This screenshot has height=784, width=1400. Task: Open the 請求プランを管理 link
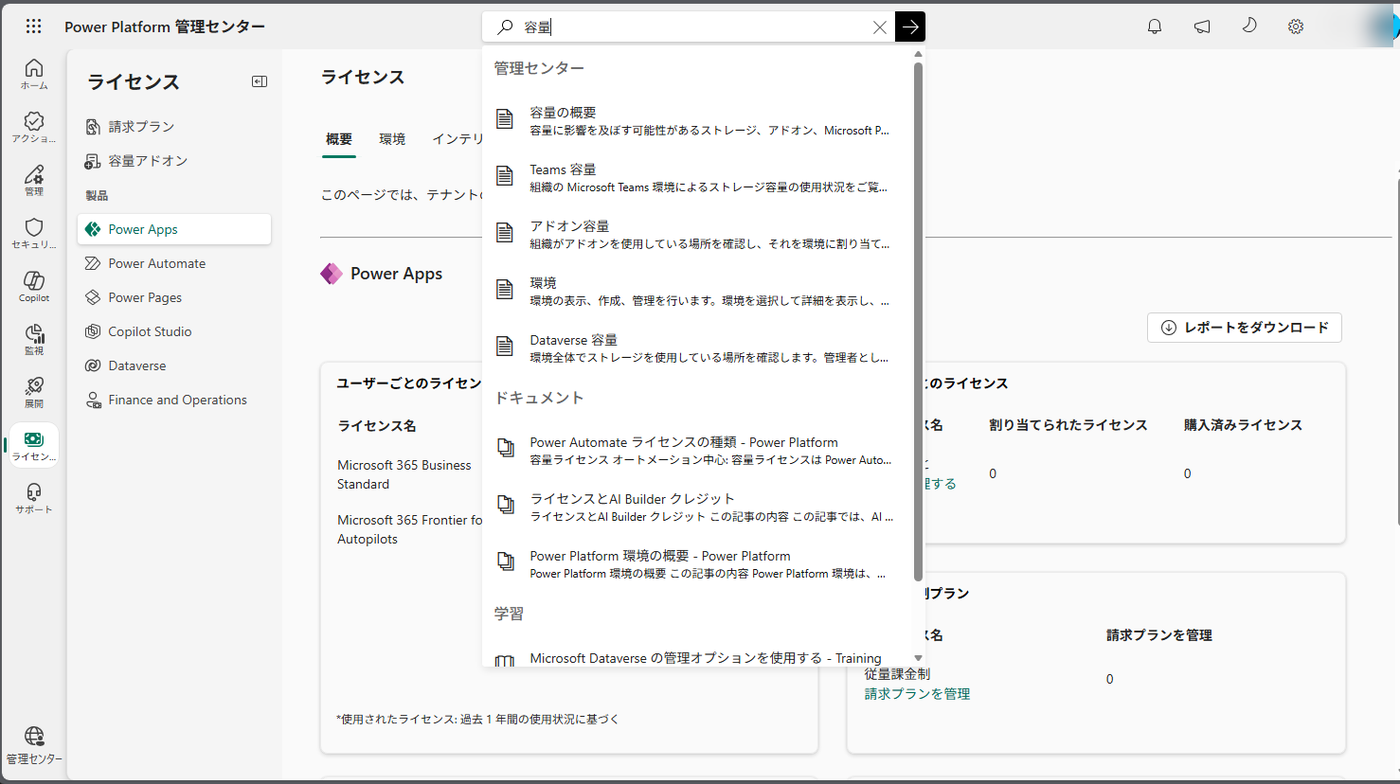(917, 694)
